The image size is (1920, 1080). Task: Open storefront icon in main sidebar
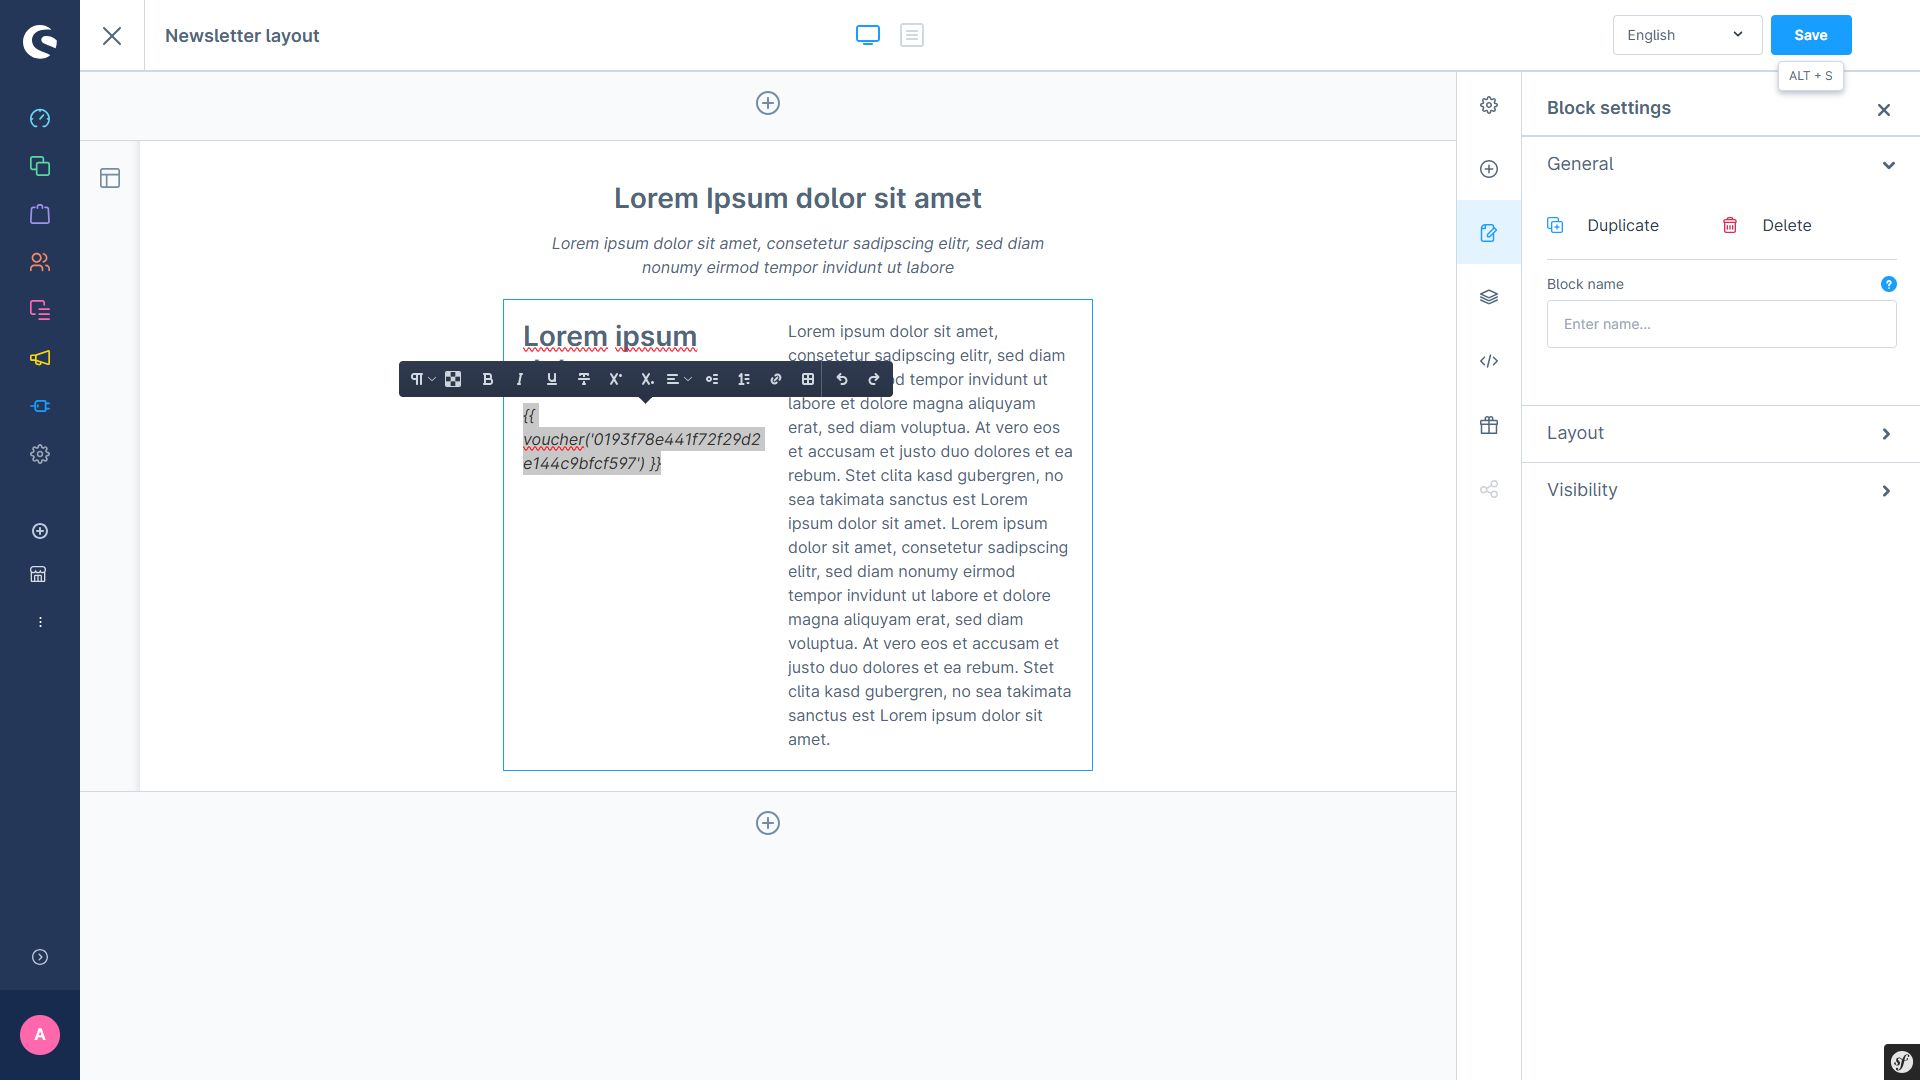(38, 574)
